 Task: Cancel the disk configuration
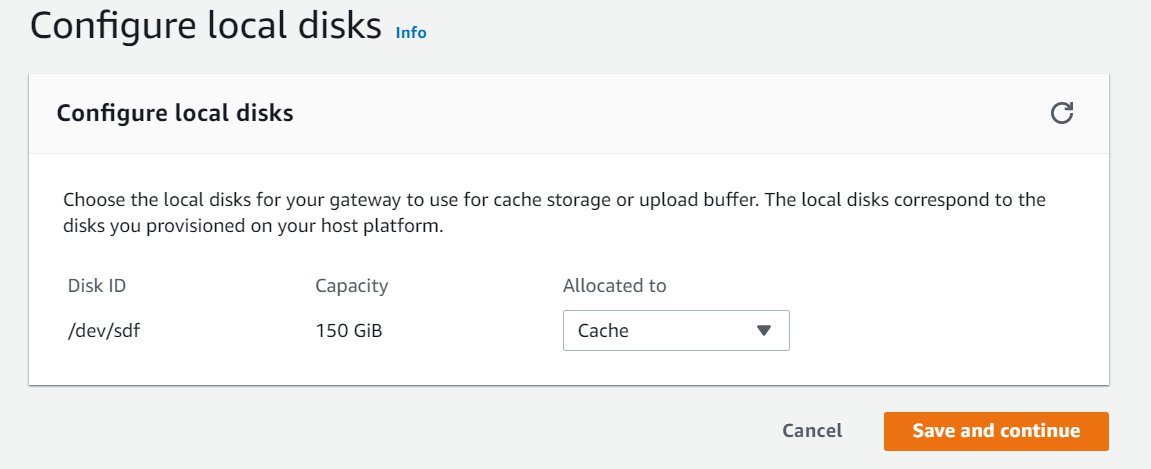pos(812,431)
